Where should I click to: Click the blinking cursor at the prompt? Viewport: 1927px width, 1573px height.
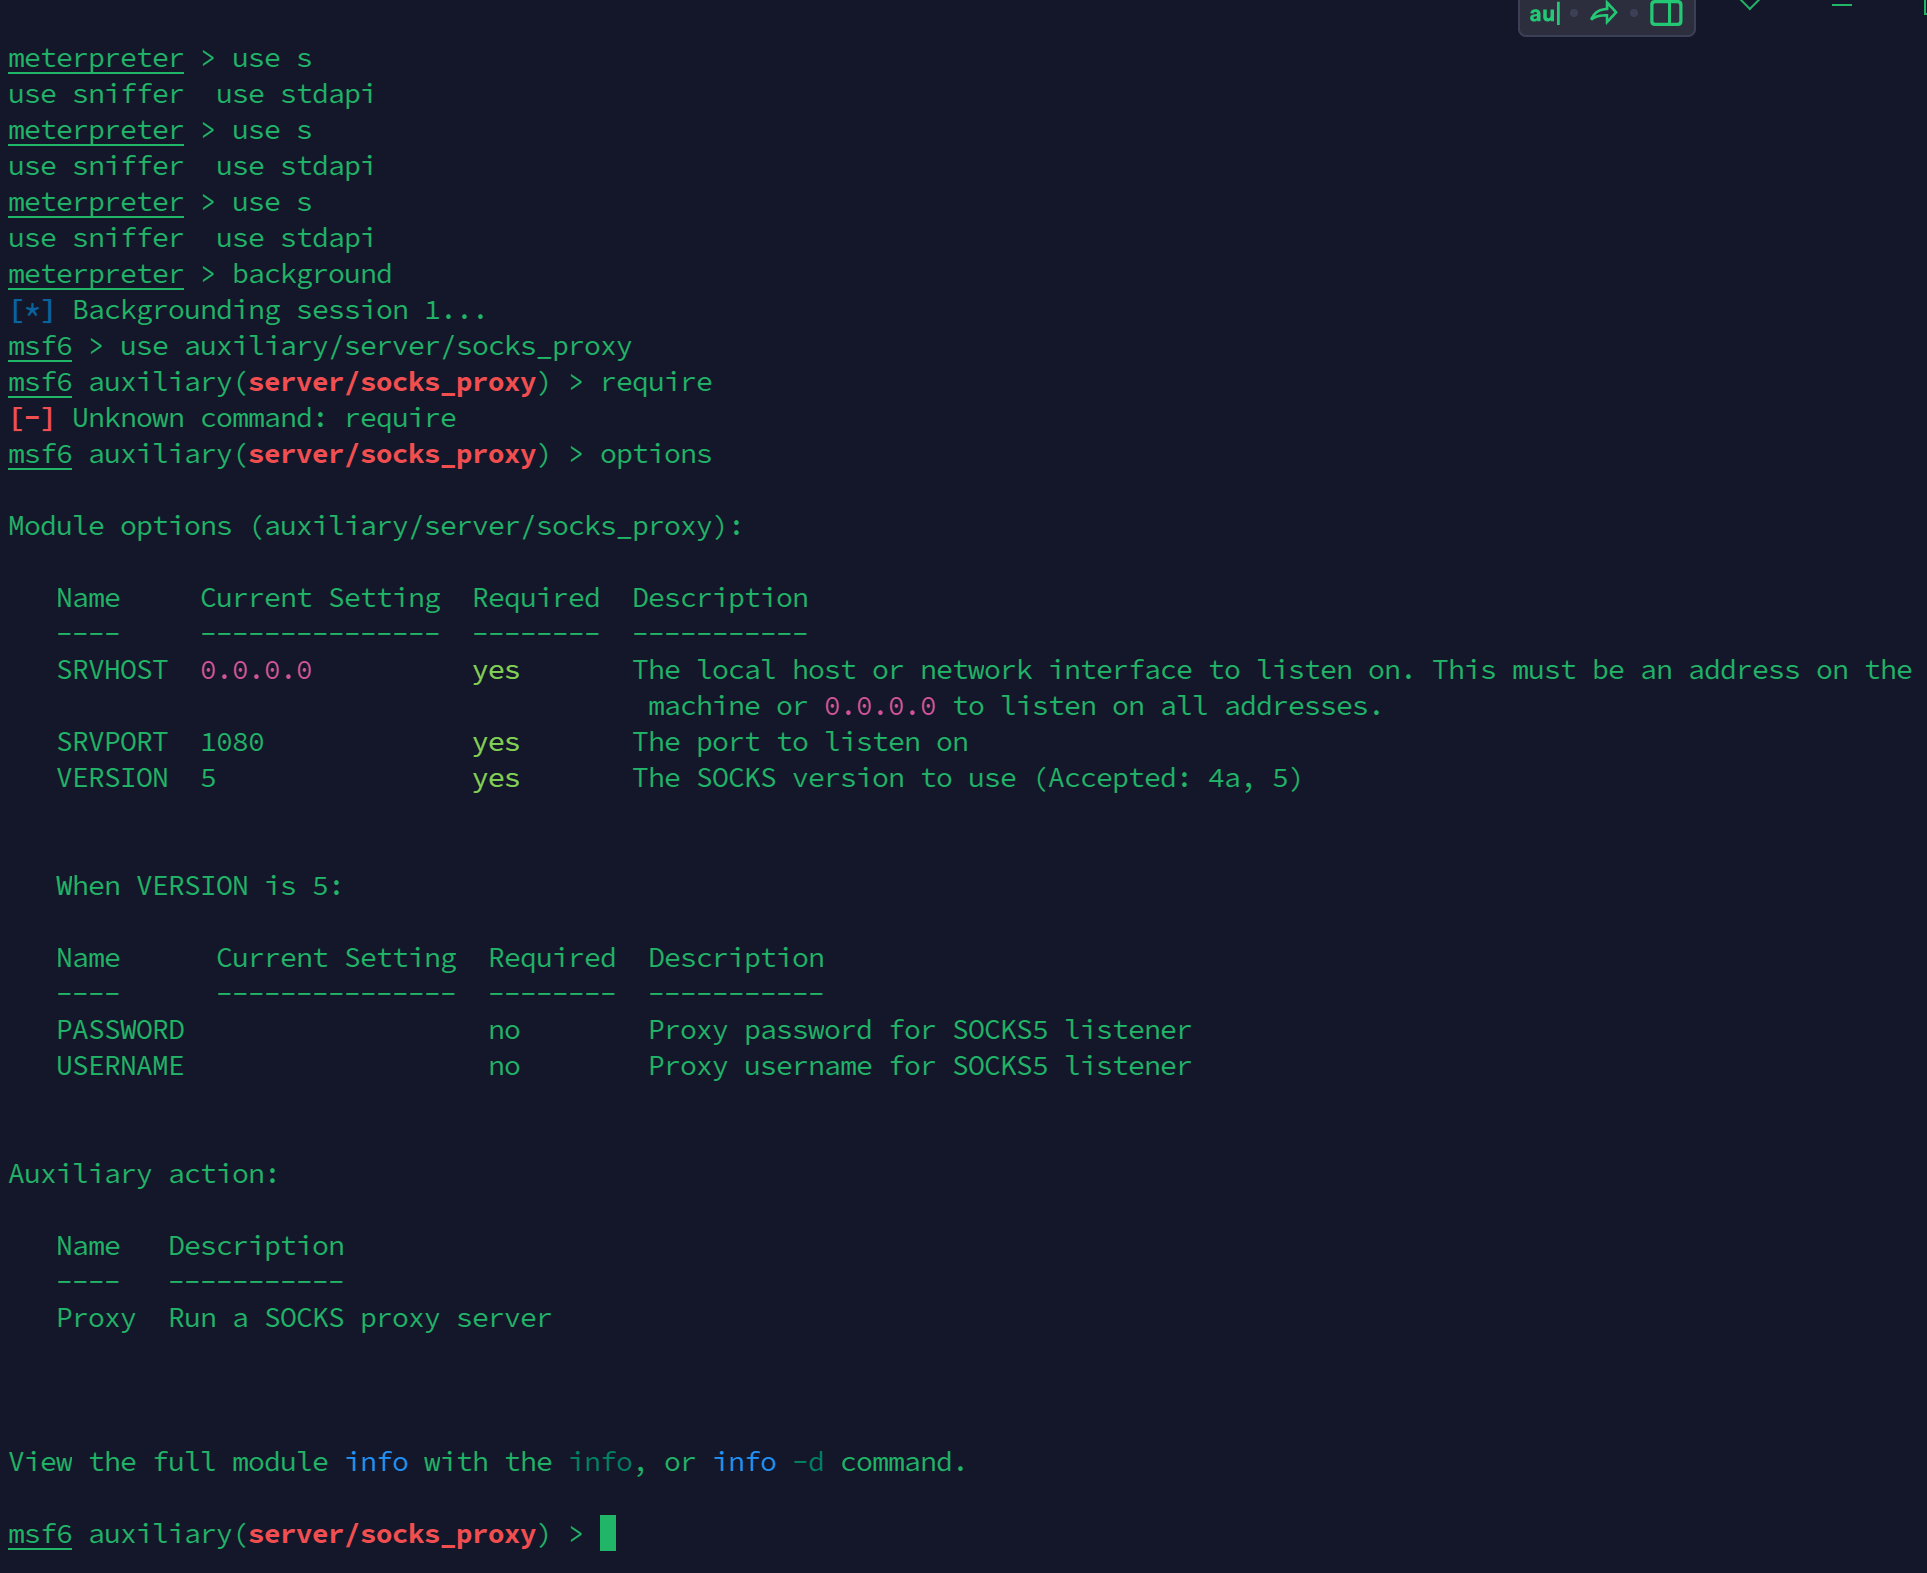click(x=607, y=1533)
